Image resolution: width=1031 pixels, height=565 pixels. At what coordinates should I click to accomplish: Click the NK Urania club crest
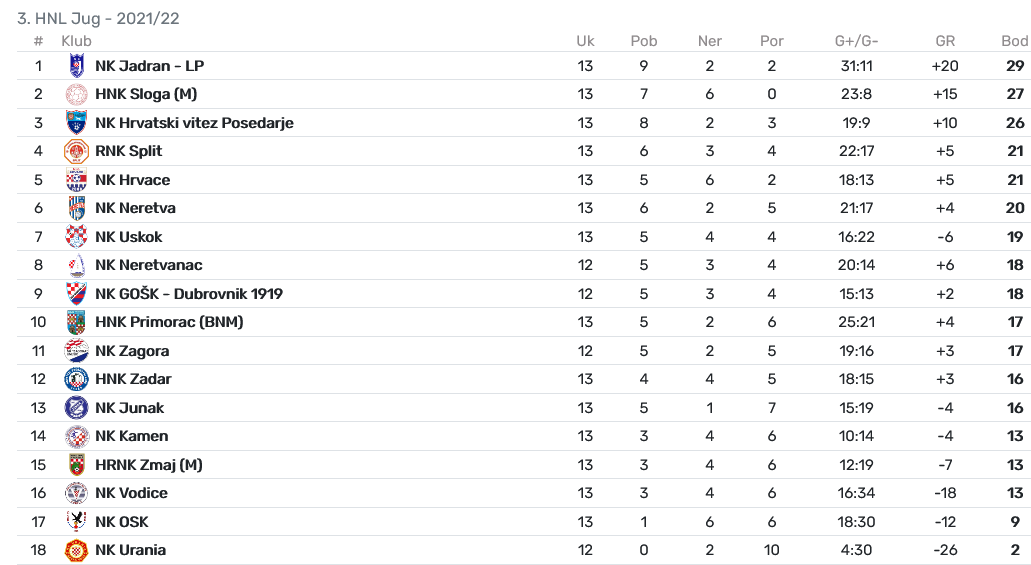point(76,551)
